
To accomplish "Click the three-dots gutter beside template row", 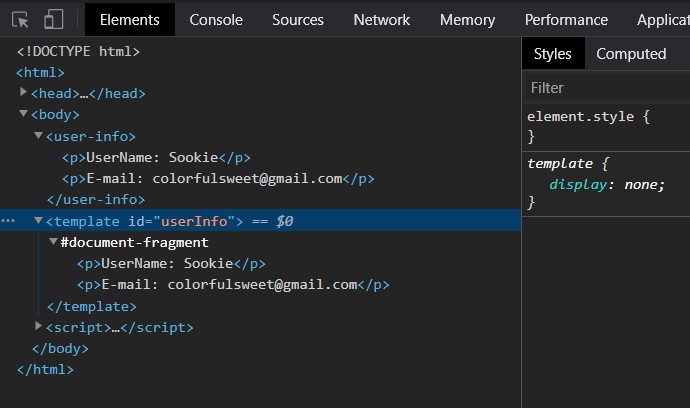I will pos(8,221).
